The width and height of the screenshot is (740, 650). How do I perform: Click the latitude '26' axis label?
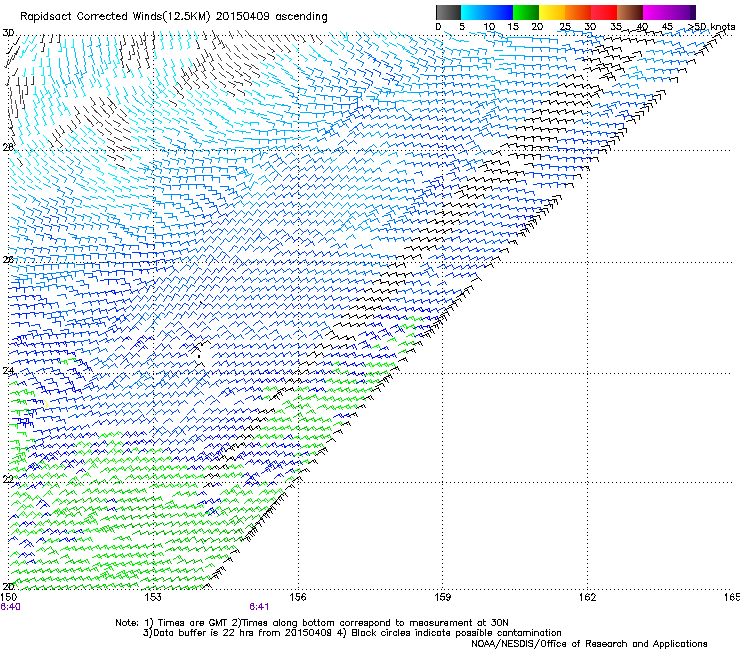tap(8, 260)
